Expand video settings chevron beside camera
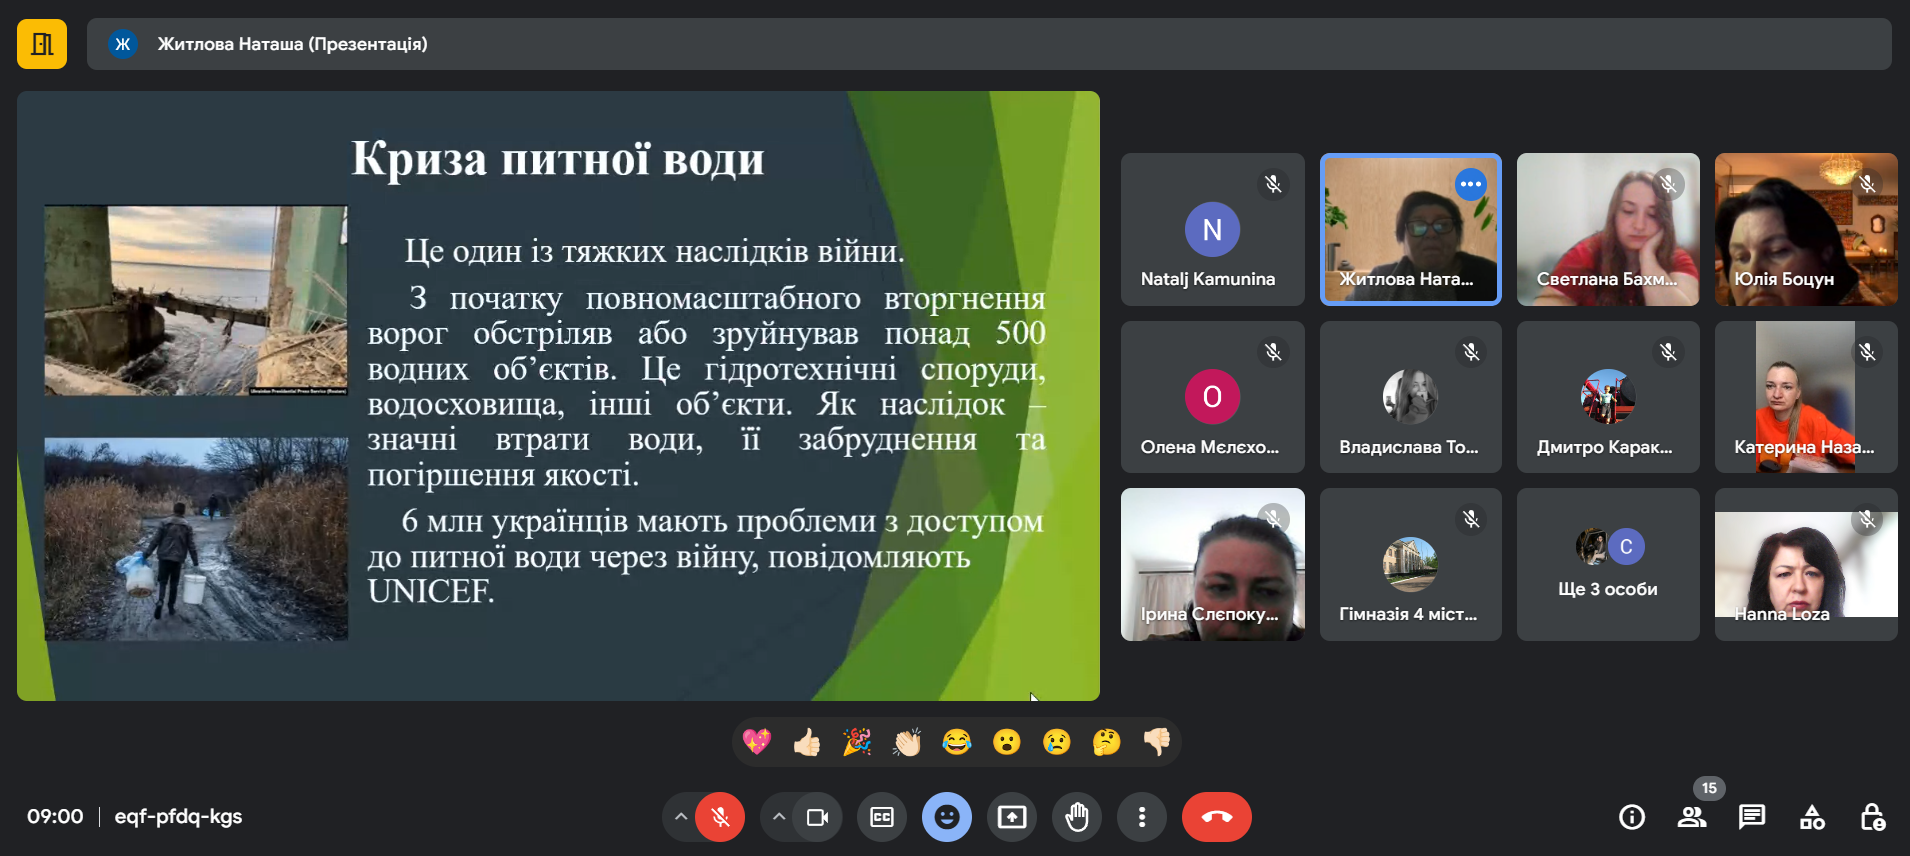 click(778, 817)
